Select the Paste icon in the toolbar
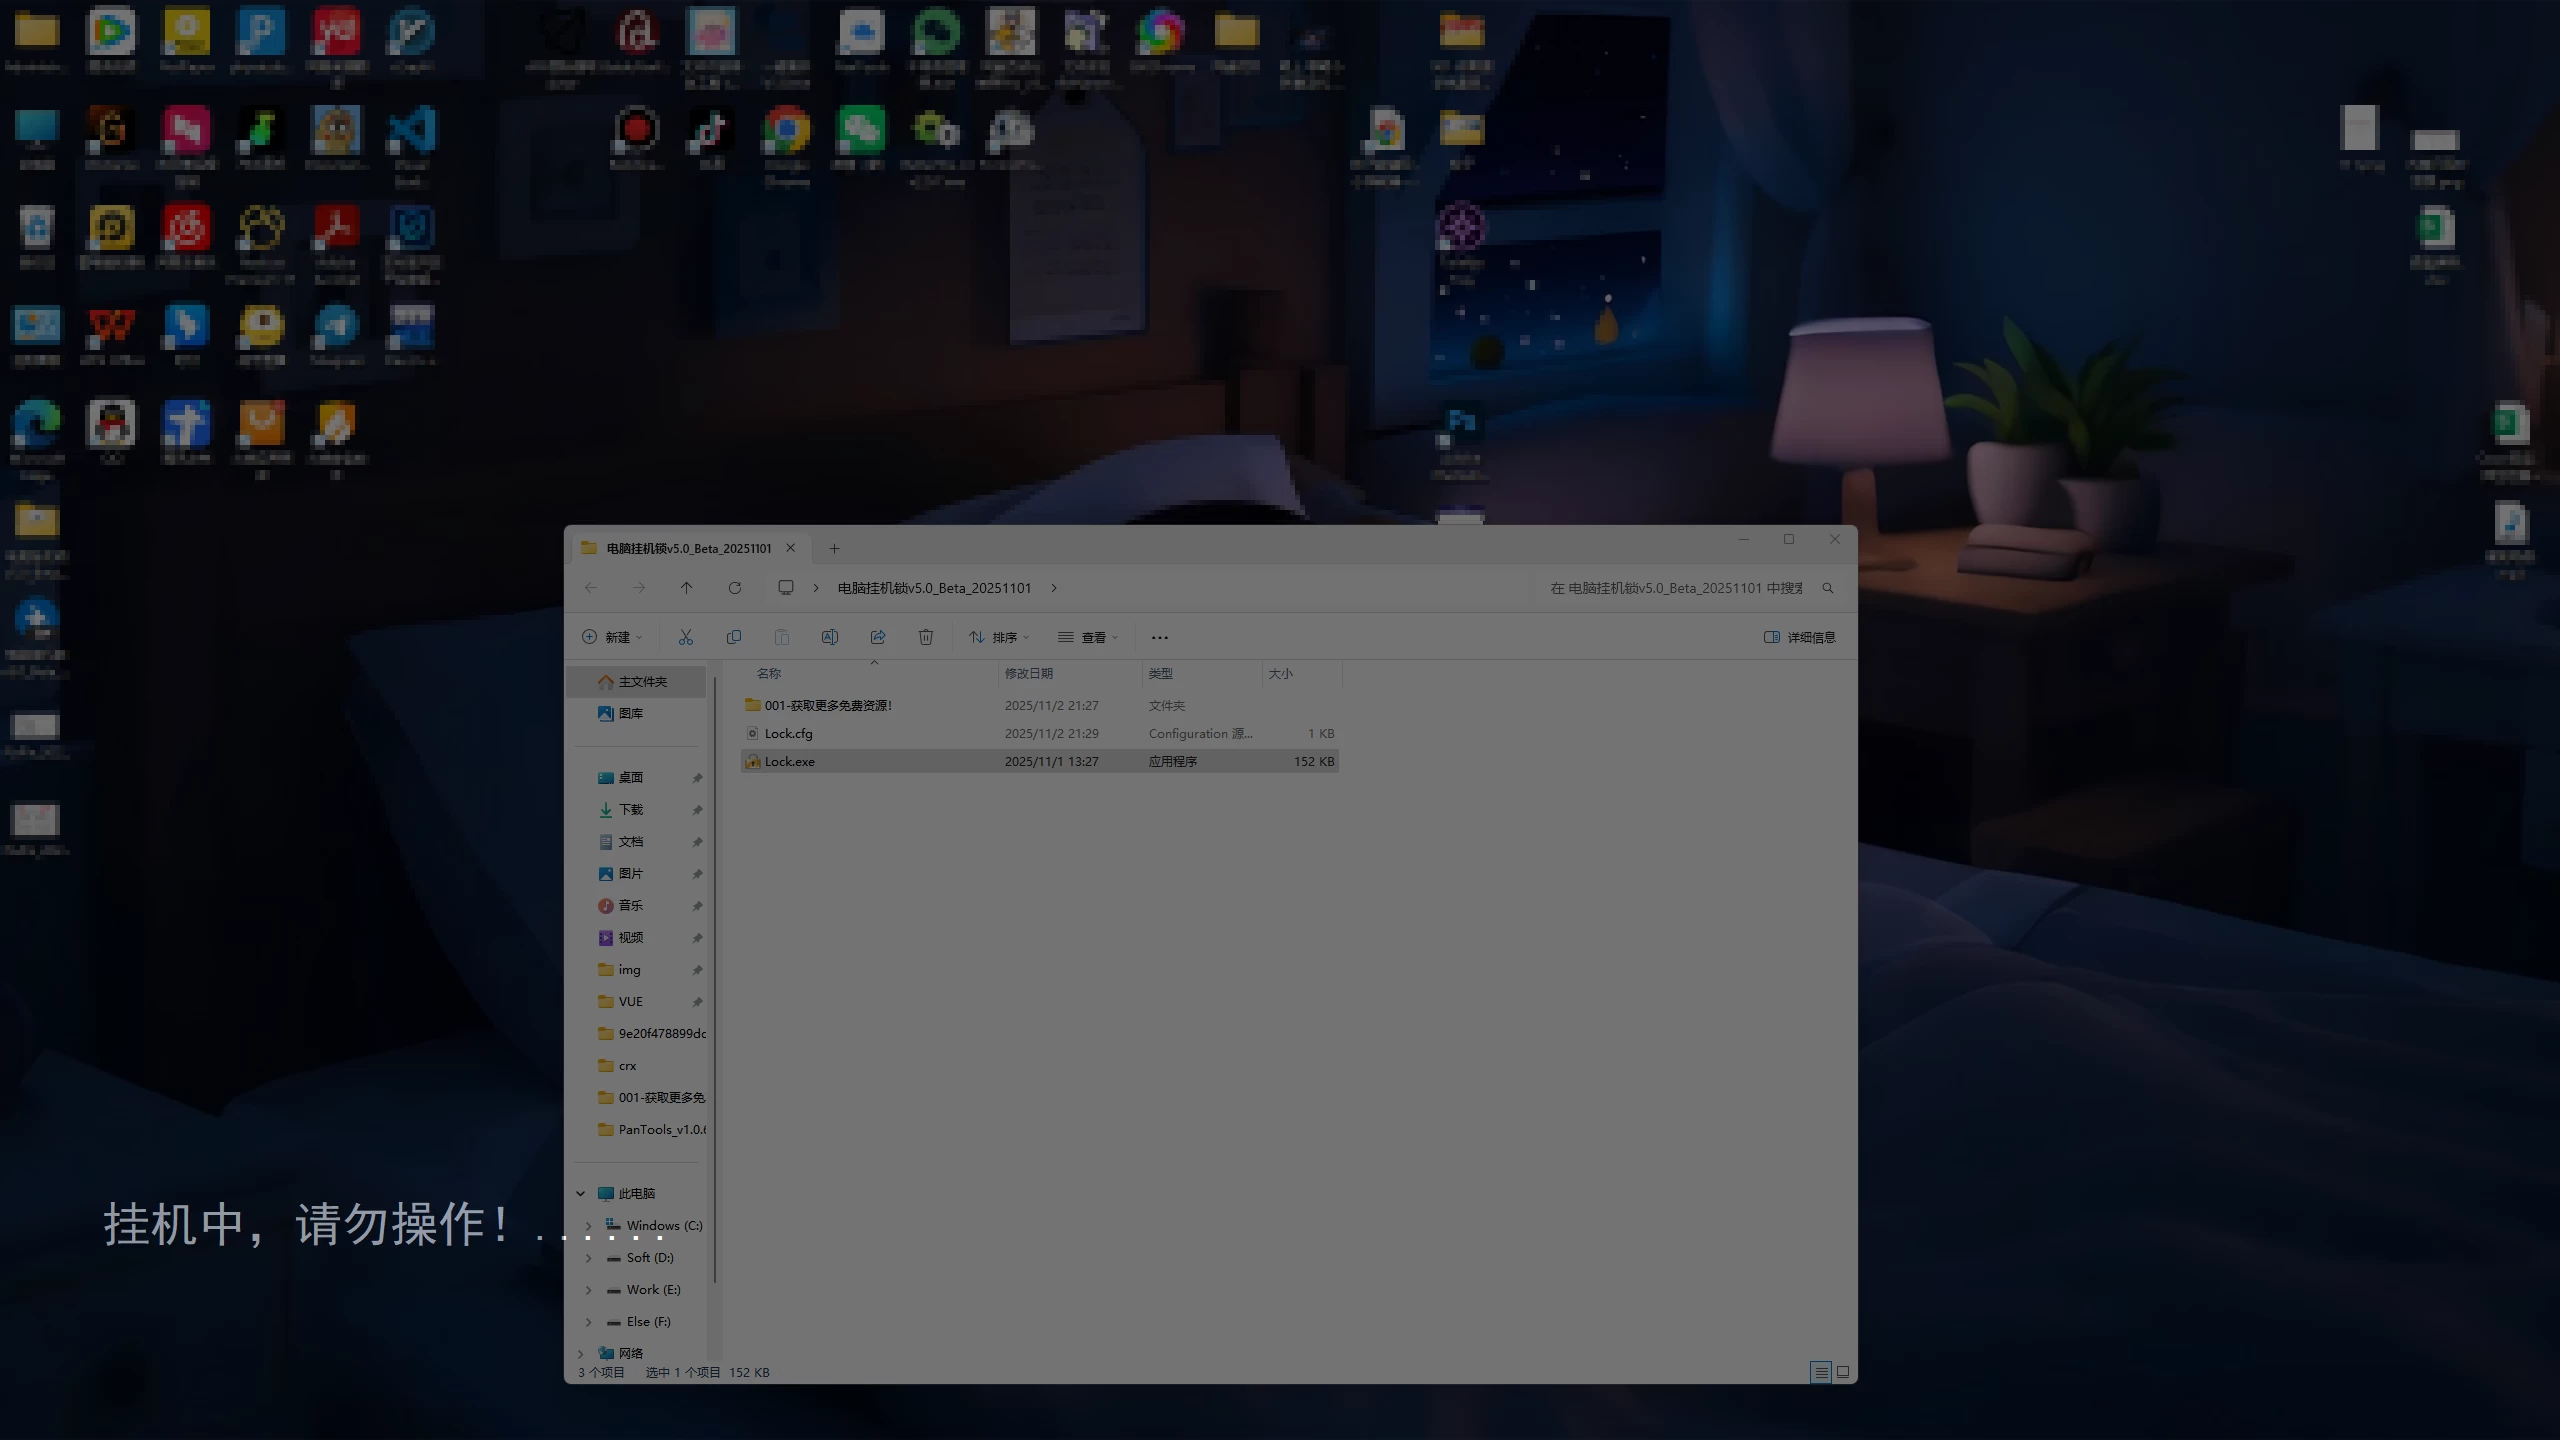Viewport: 2560px width, 1440px height. 782,637
